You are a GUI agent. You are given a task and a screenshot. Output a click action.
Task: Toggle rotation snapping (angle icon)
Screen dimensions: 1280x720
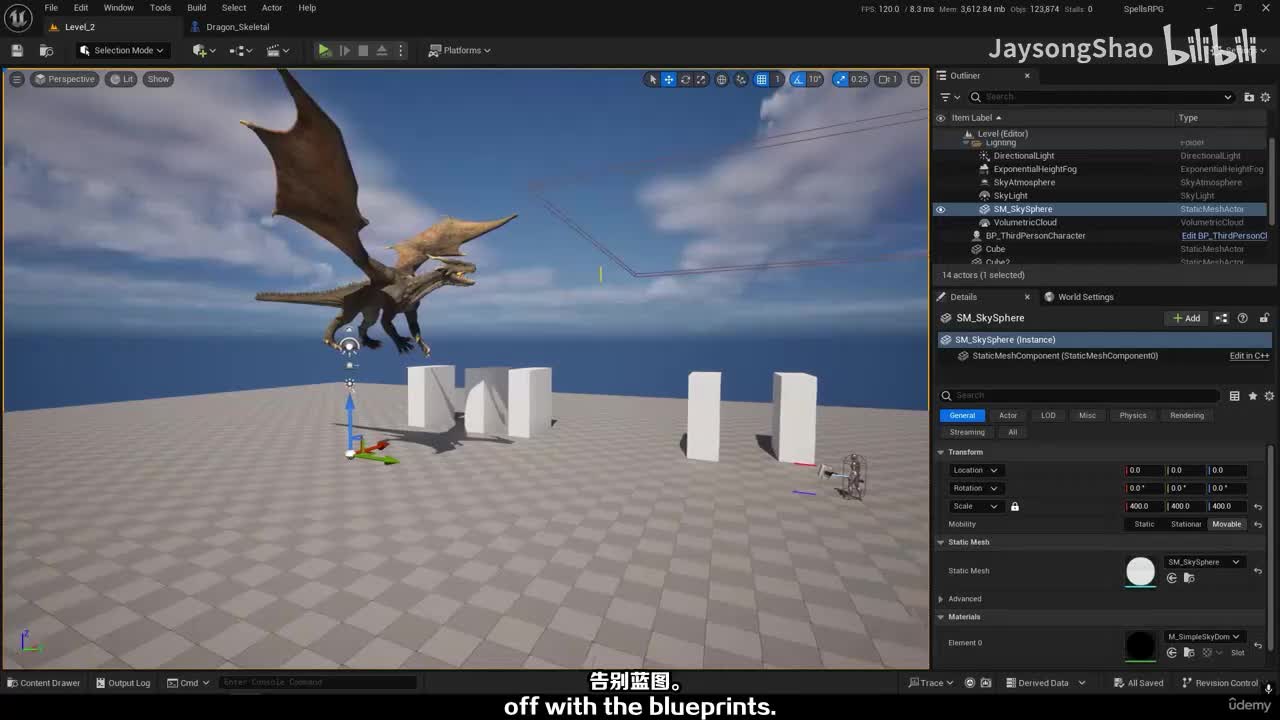798,79
